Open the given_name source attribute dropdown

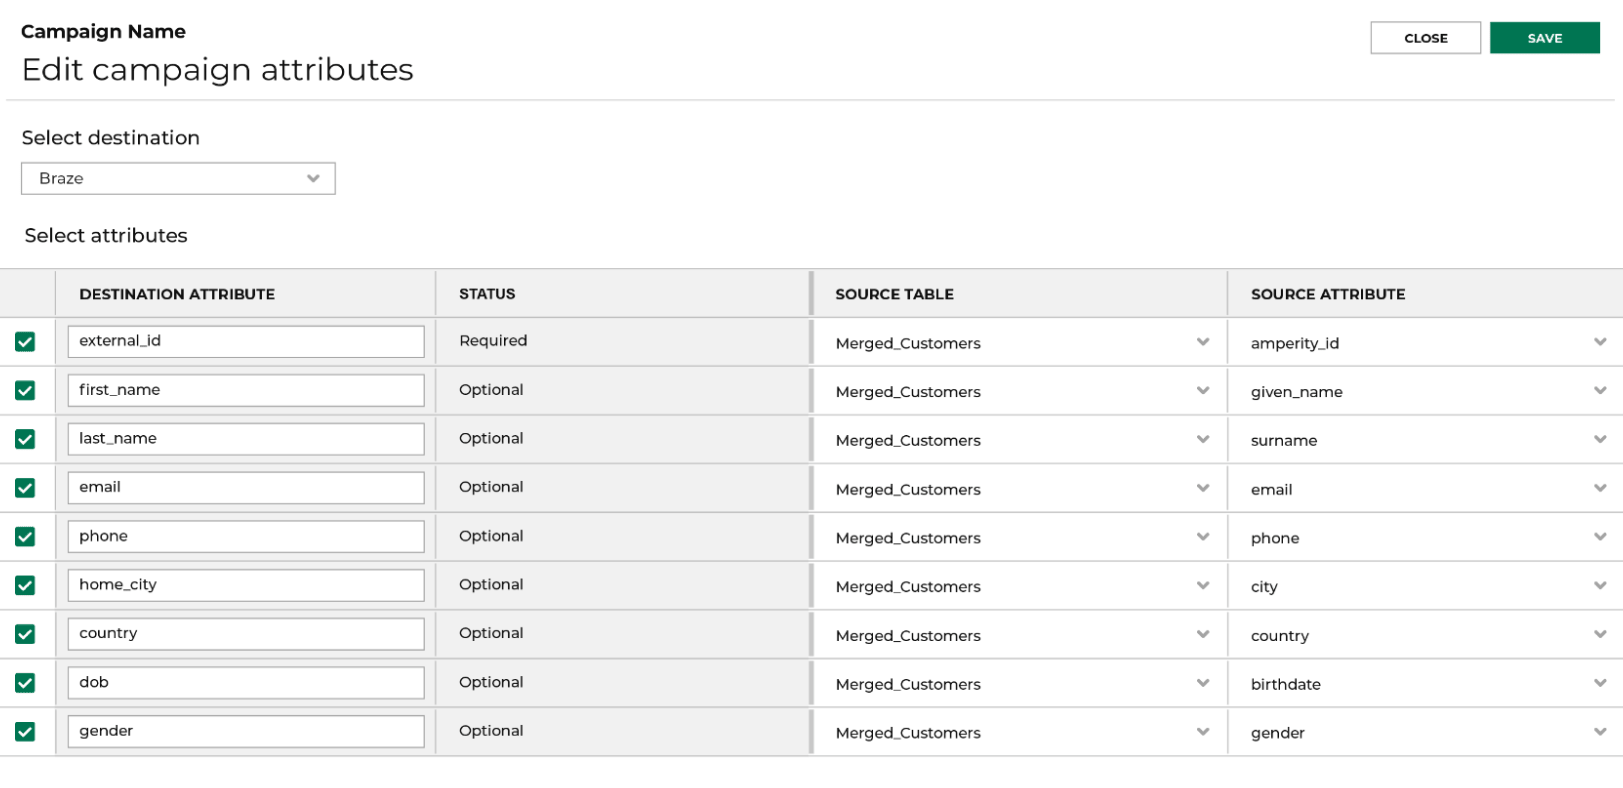[1425, 392]
